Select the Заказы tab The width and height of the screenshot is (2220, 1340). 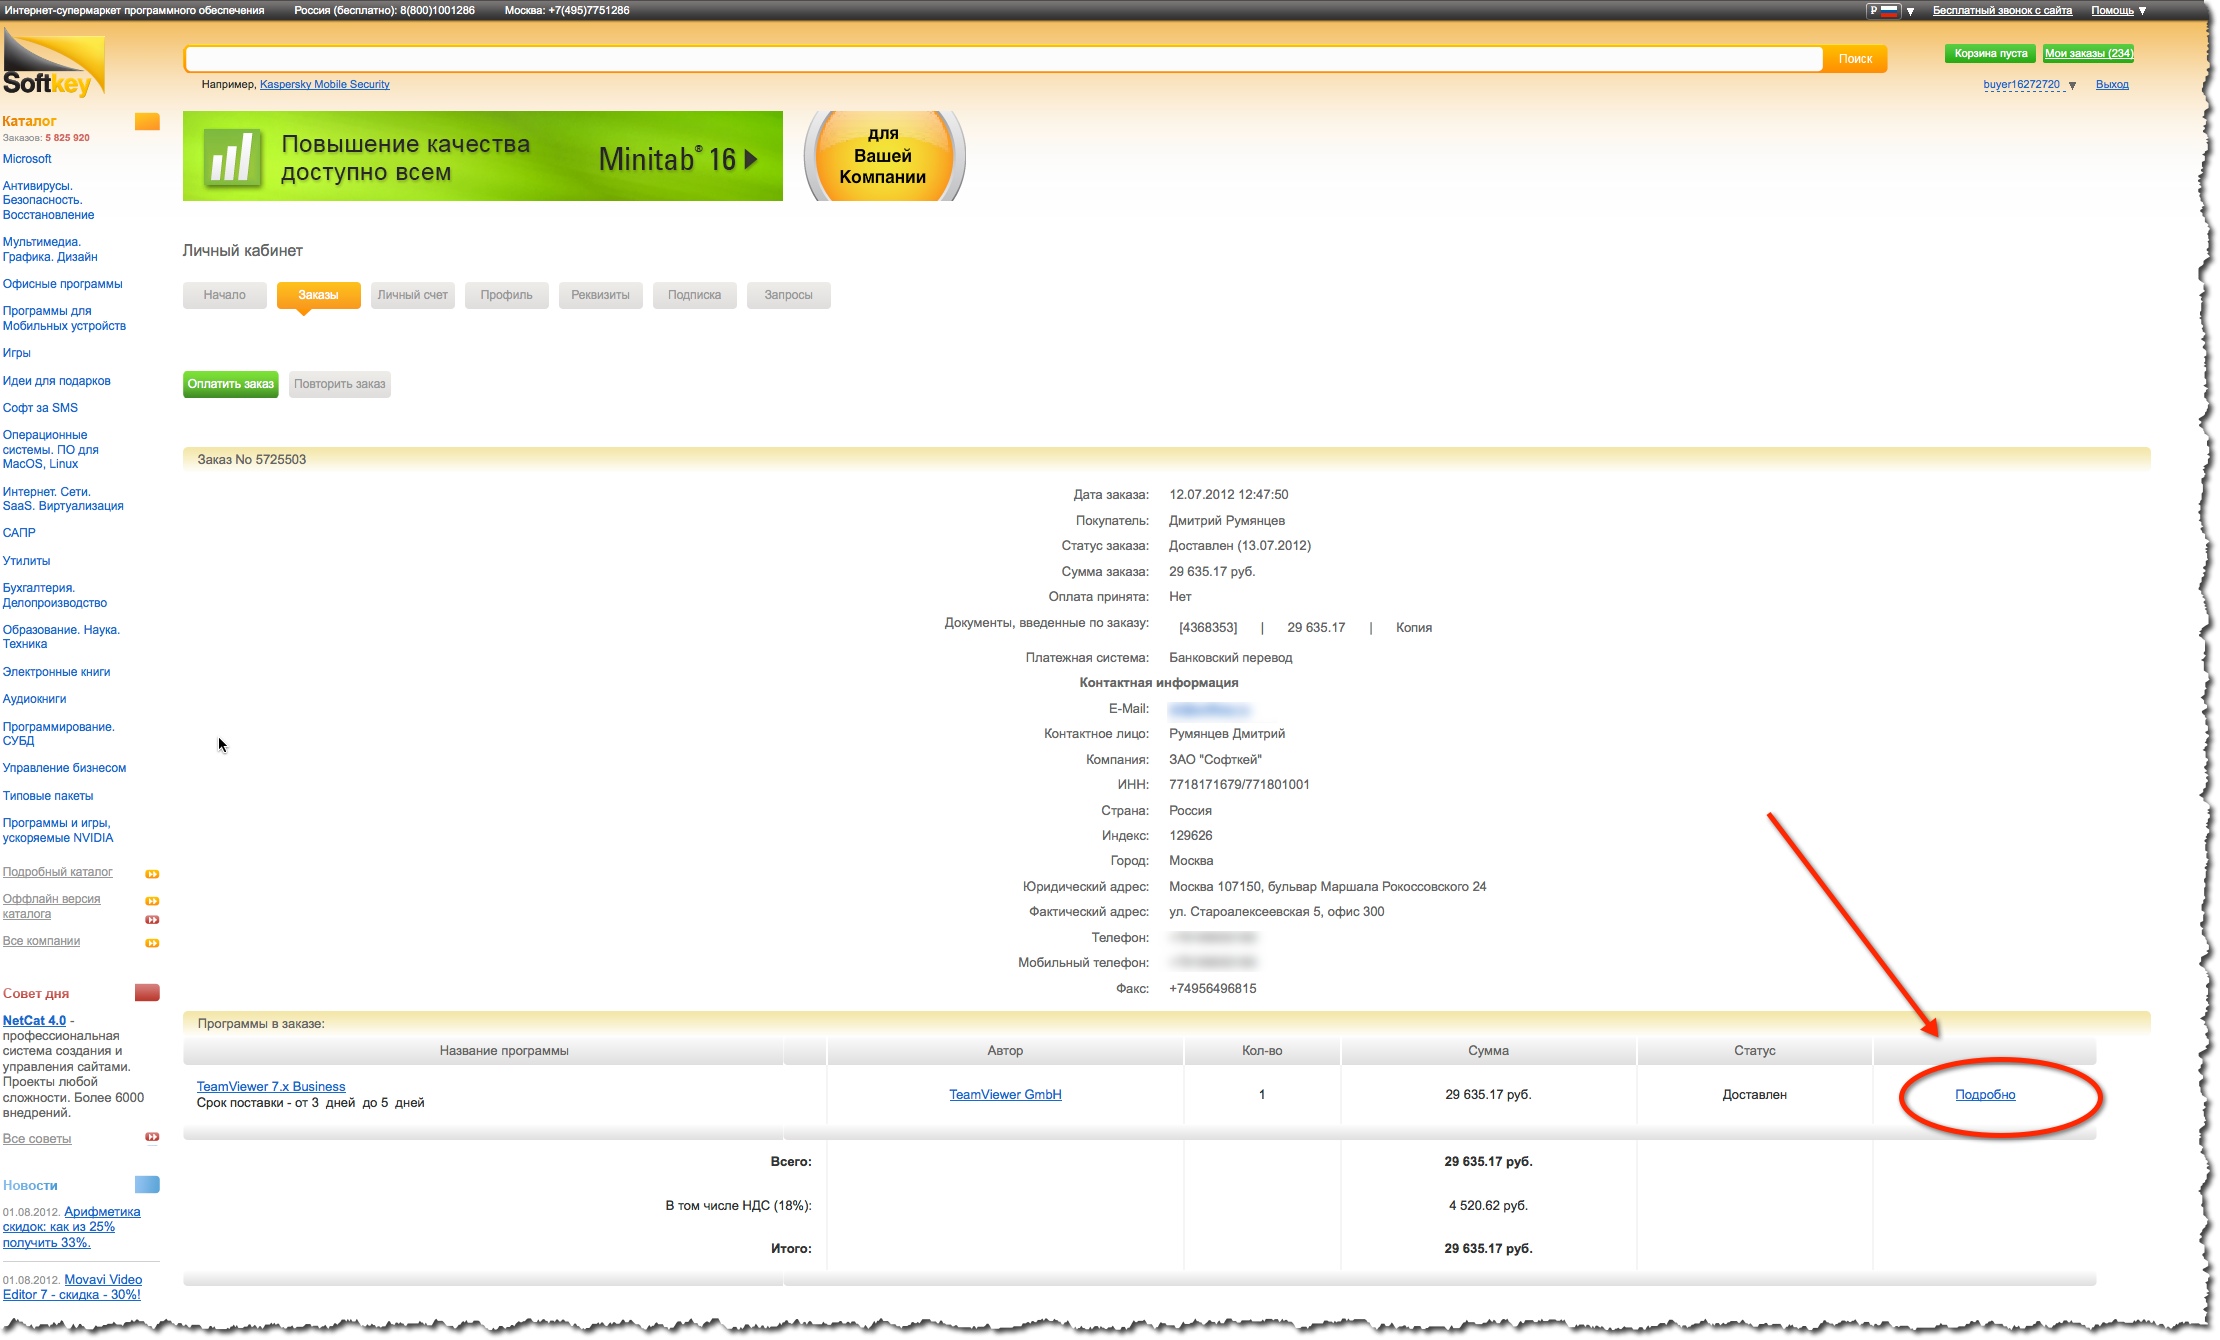(318, 295)
